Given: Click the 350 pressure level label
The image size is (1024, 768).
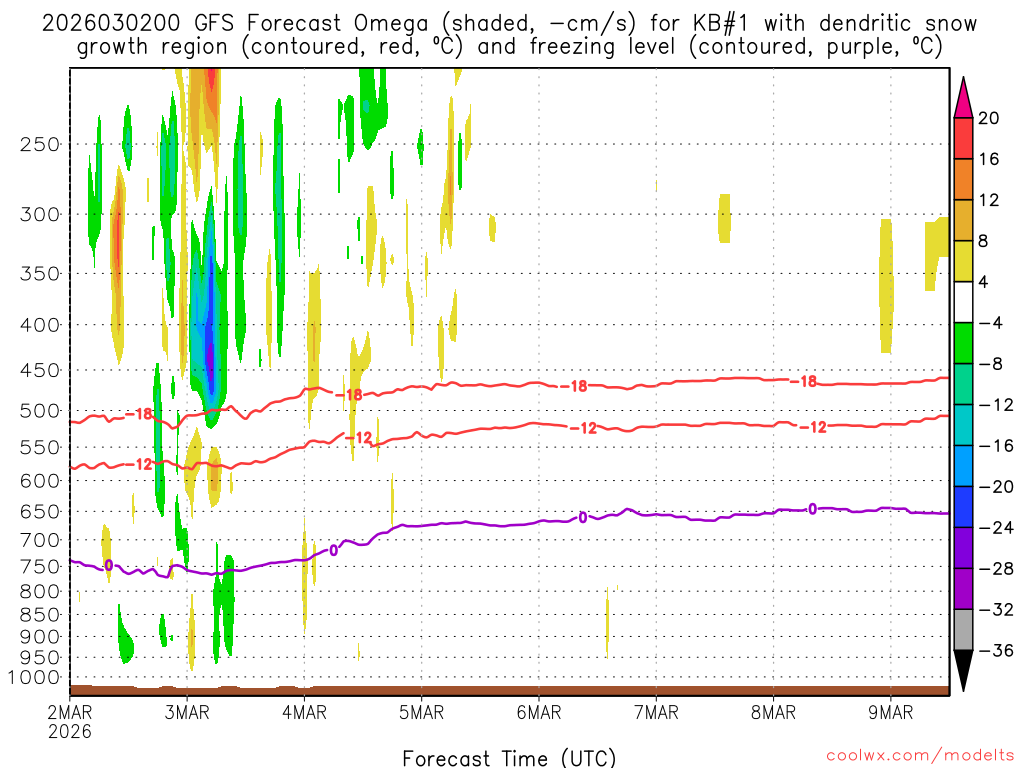Looking at the screenshot, I should click(x=40, y=274).
